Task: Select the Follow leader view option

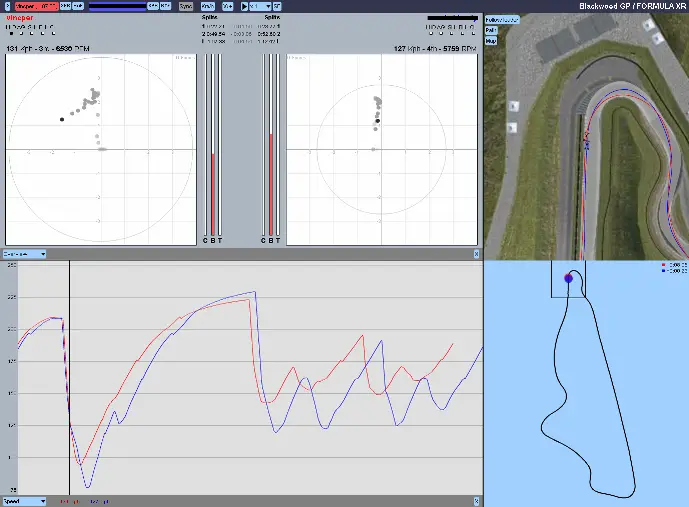Action: pyautogui.click(x=501, y=19)
